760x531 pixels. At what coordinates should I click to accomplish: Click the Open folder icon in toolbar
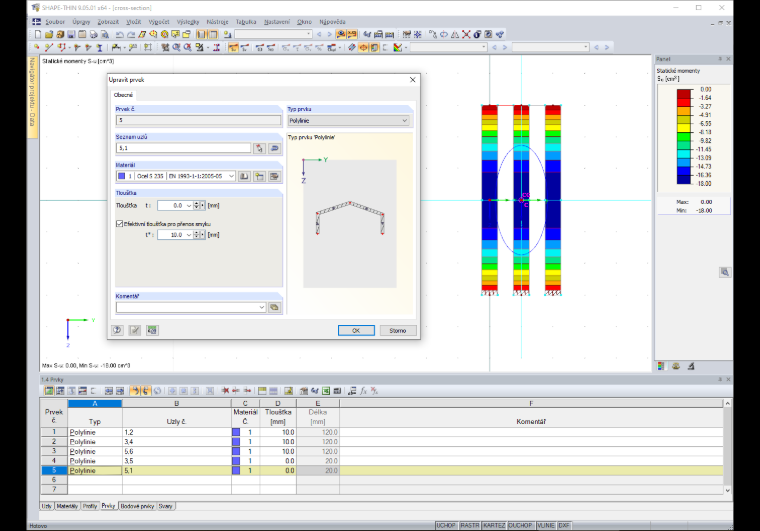49,34
